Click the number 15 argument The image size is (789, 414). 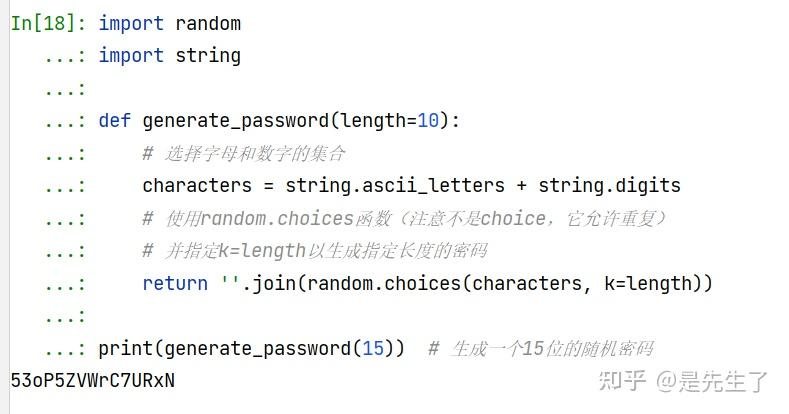372,349
